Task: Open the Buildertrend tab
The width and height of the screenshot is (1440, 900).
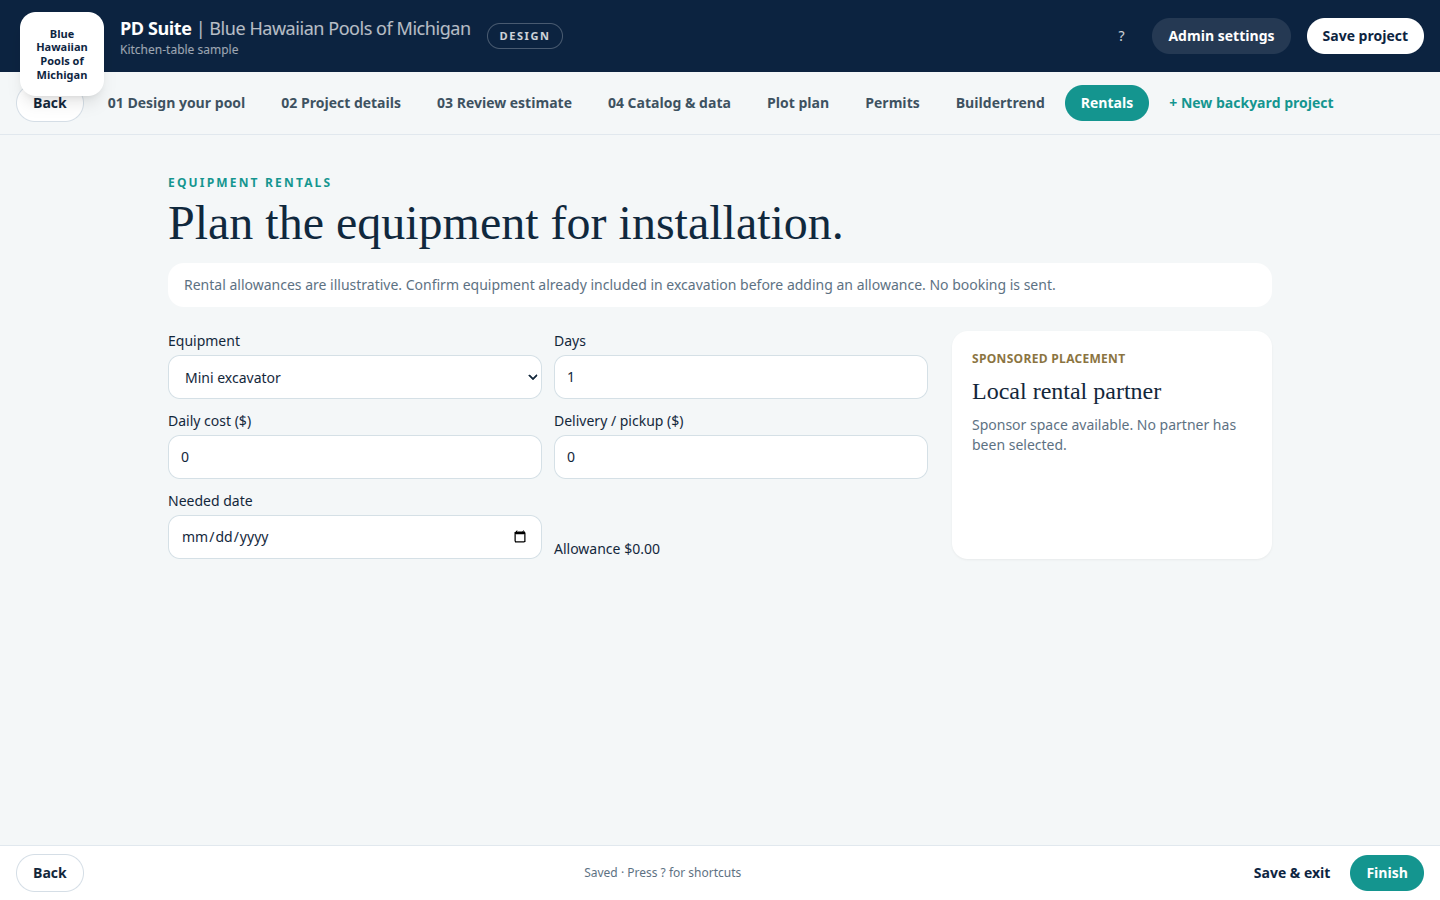Action: pyautogui.click(x=1000, y=103)
